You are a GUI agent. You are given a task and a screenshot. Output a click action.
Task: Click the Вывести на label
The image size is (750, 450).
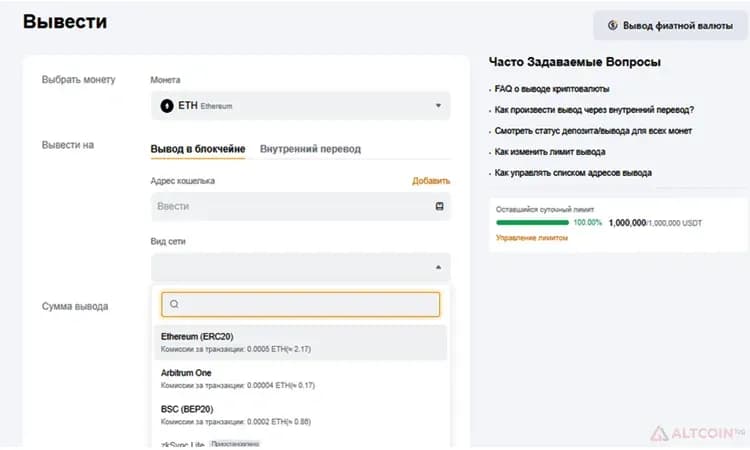67,145
